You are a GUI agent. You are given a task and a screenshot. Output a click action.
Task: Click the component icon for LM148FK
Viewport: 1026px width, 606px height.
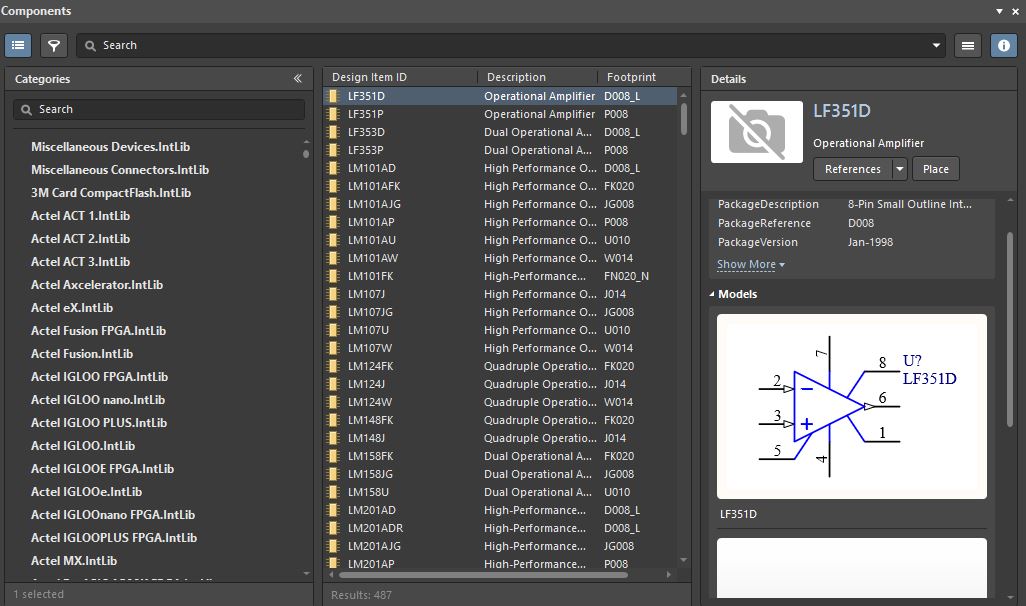(333, 420)
